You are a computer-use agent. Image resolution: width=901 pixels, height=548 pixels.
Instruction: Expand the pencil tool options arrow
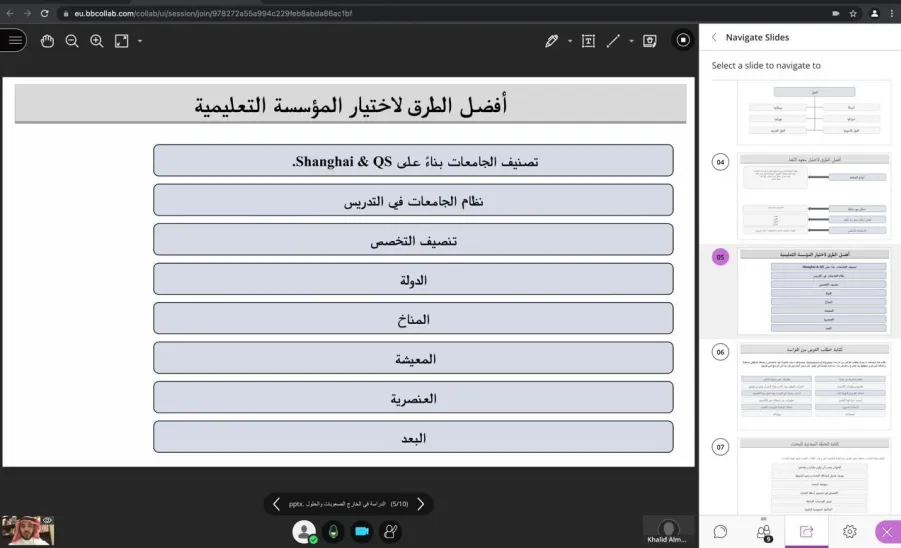(x=569, y=41)
